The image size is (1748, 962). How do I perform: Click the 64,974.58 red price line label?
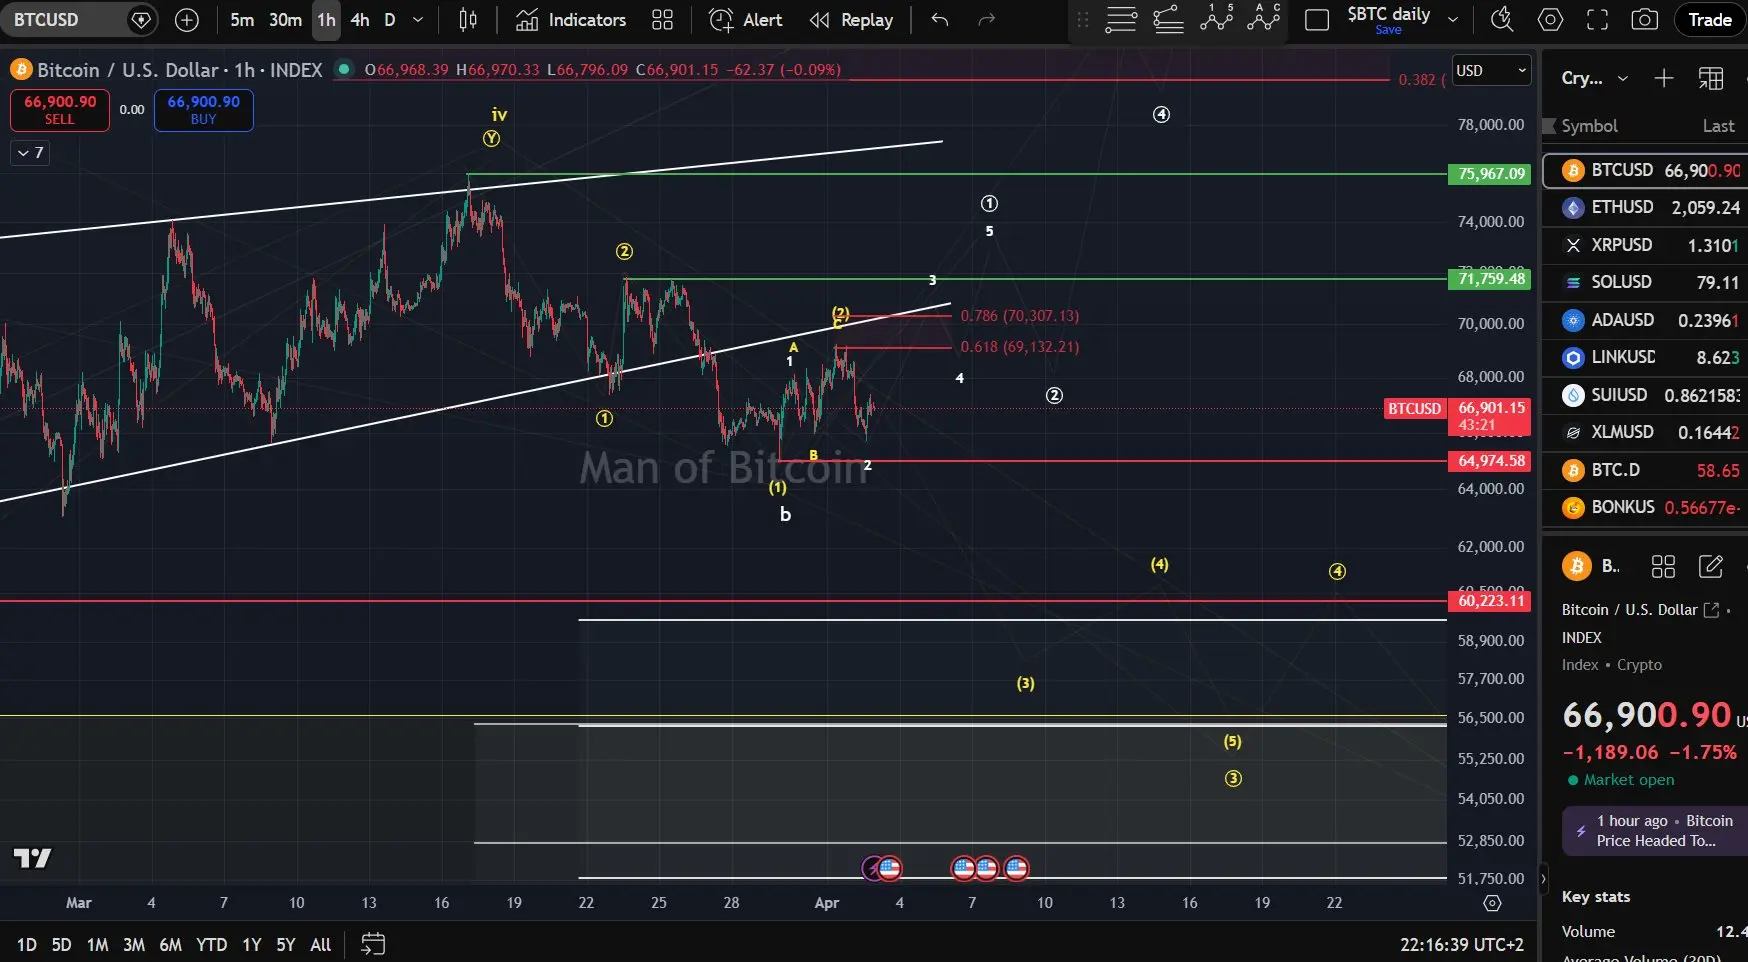pyautogui.click(x=1490, y=461)
